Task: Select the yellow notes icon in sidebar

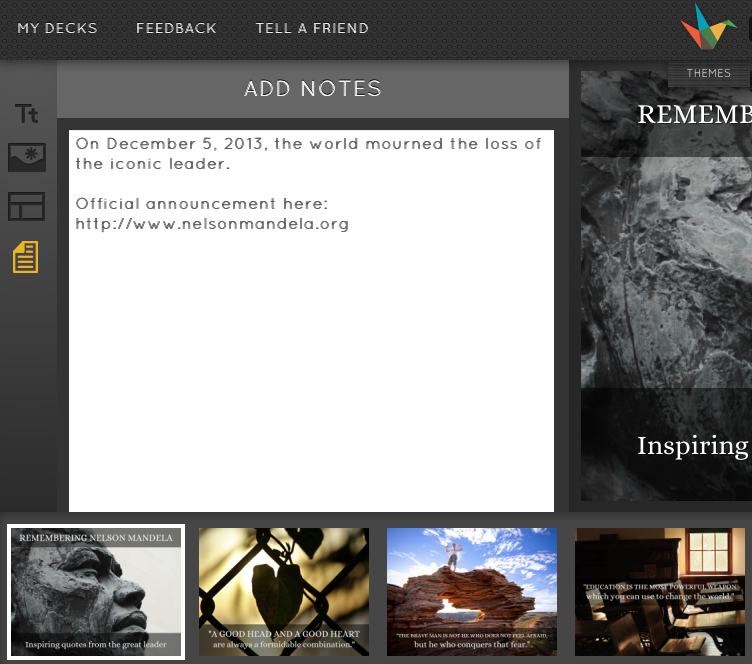Action: [26, 257]
